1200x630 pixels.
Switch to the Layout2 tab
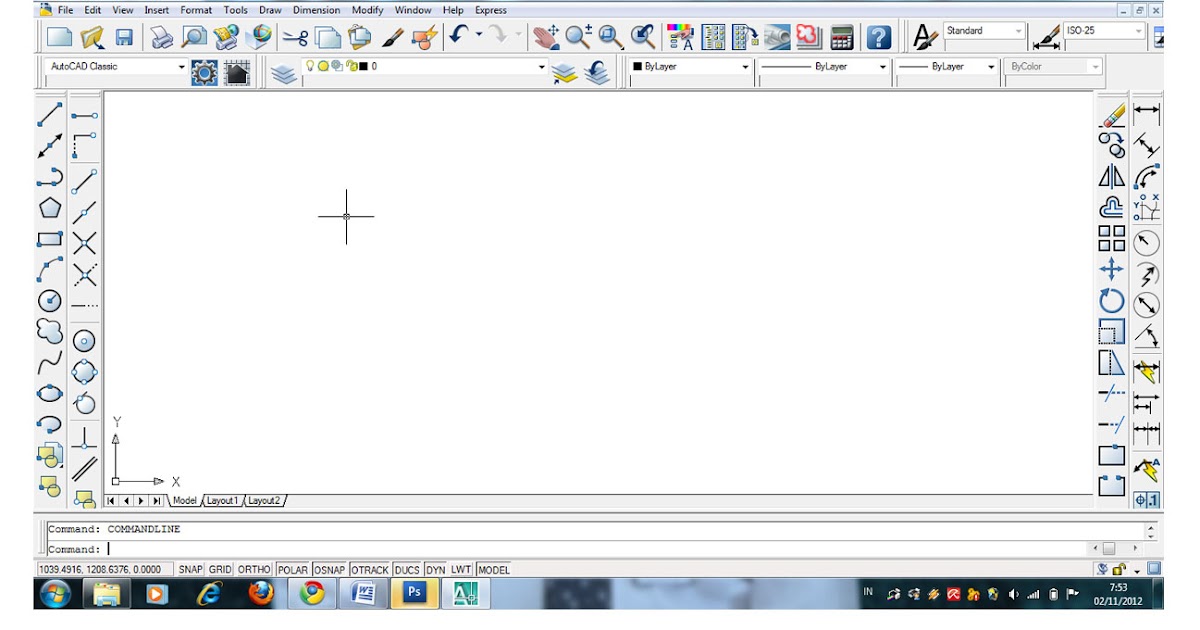pos(264,500)
